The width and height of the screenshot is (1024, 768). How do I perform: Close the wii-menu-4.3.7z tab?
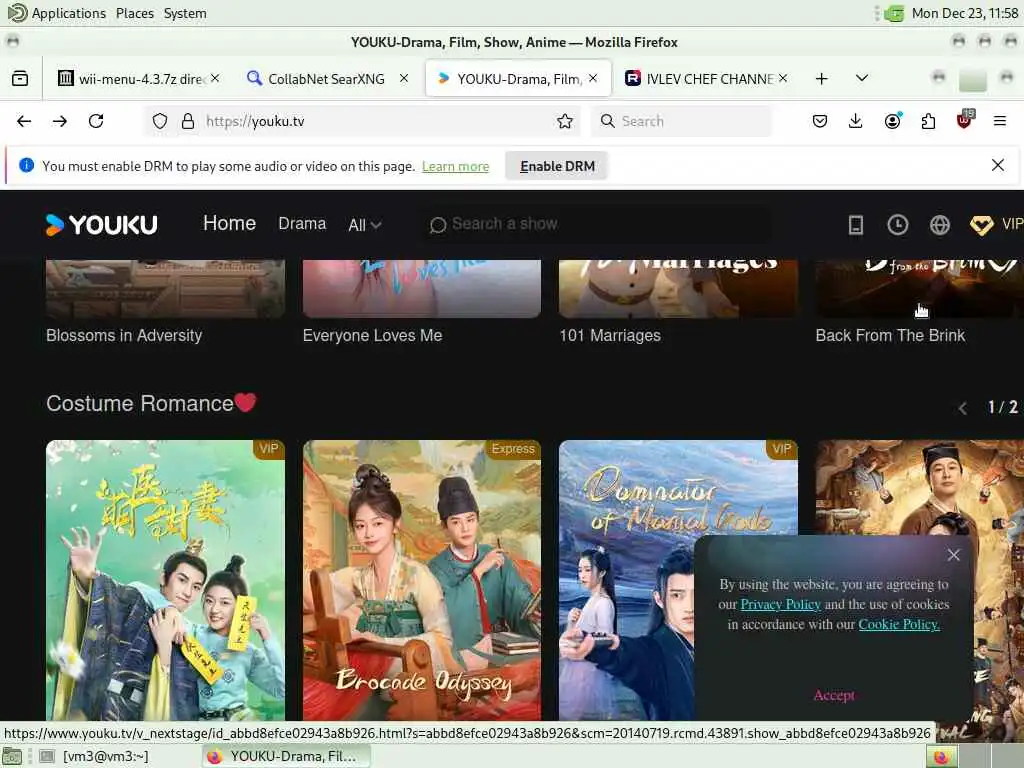pos(215,78)
